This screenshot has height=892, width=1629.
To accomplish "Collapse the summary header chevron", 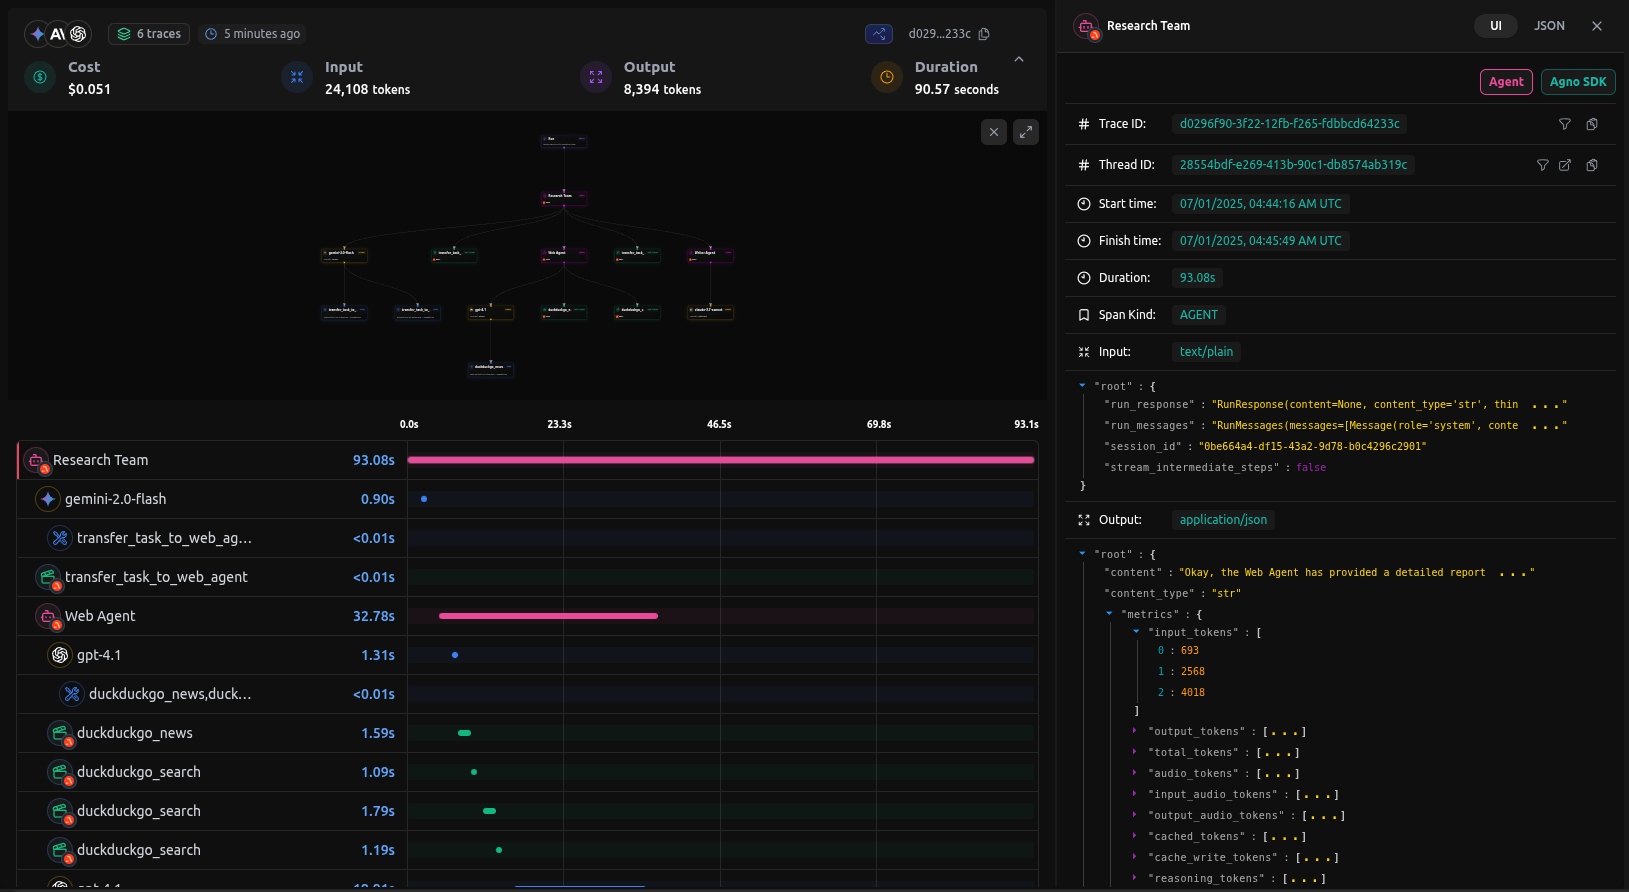I will 1019,60.
